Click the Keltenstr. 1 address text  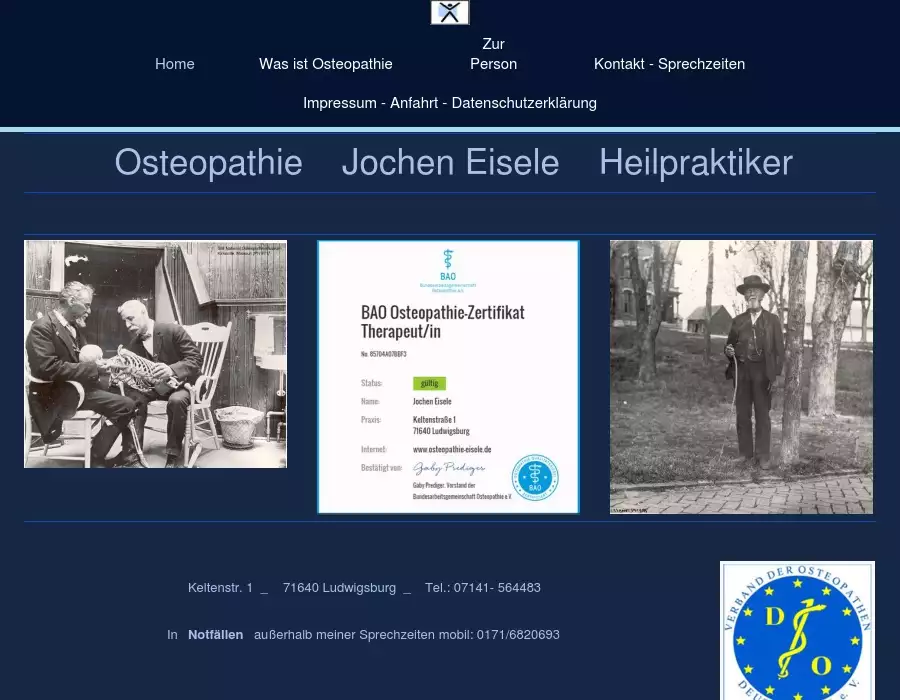(220, 588)
